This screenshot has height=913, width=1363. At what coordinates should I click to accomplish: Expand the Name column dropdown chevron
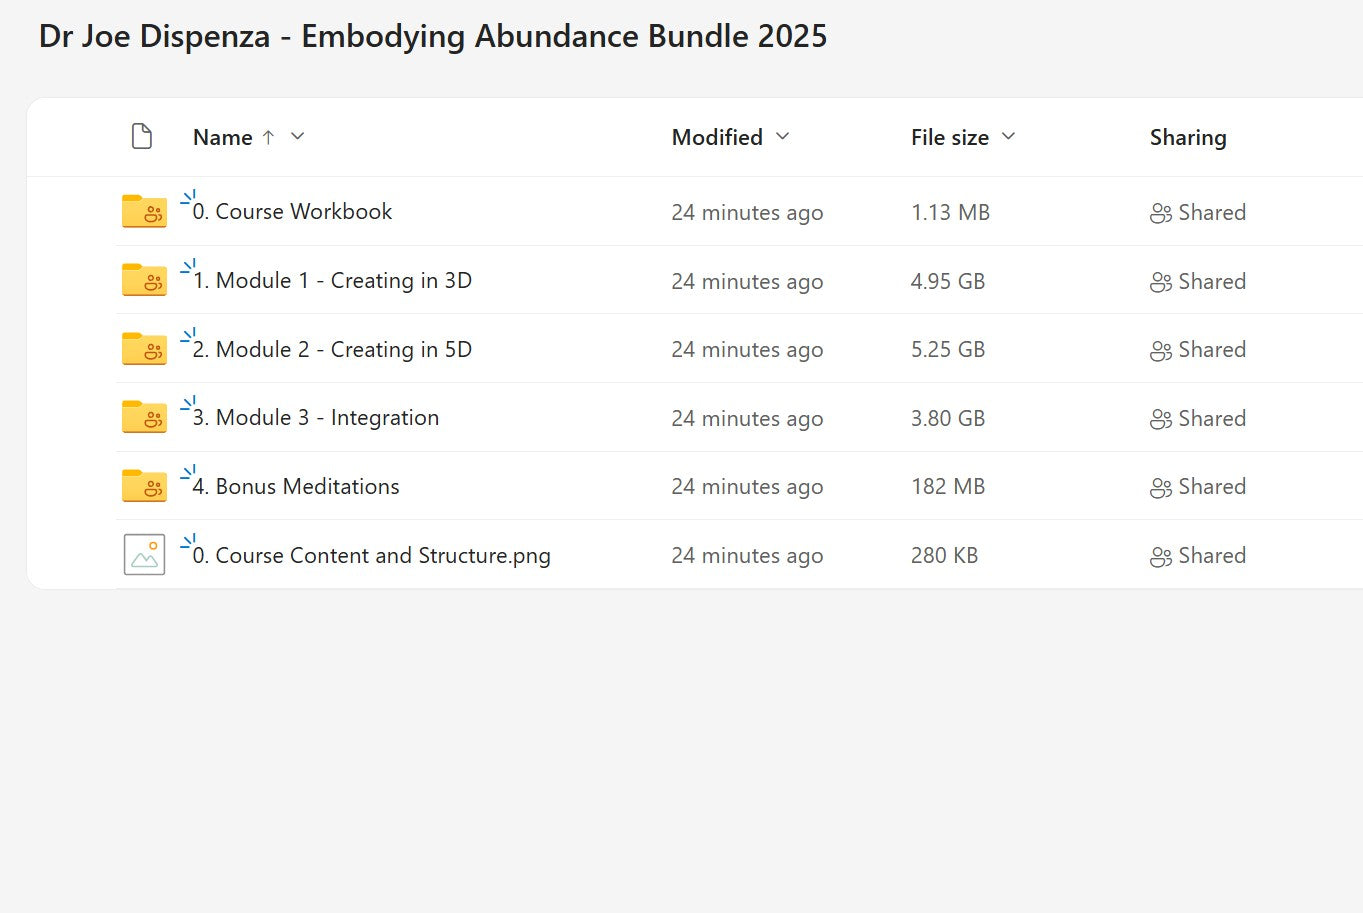297,137
